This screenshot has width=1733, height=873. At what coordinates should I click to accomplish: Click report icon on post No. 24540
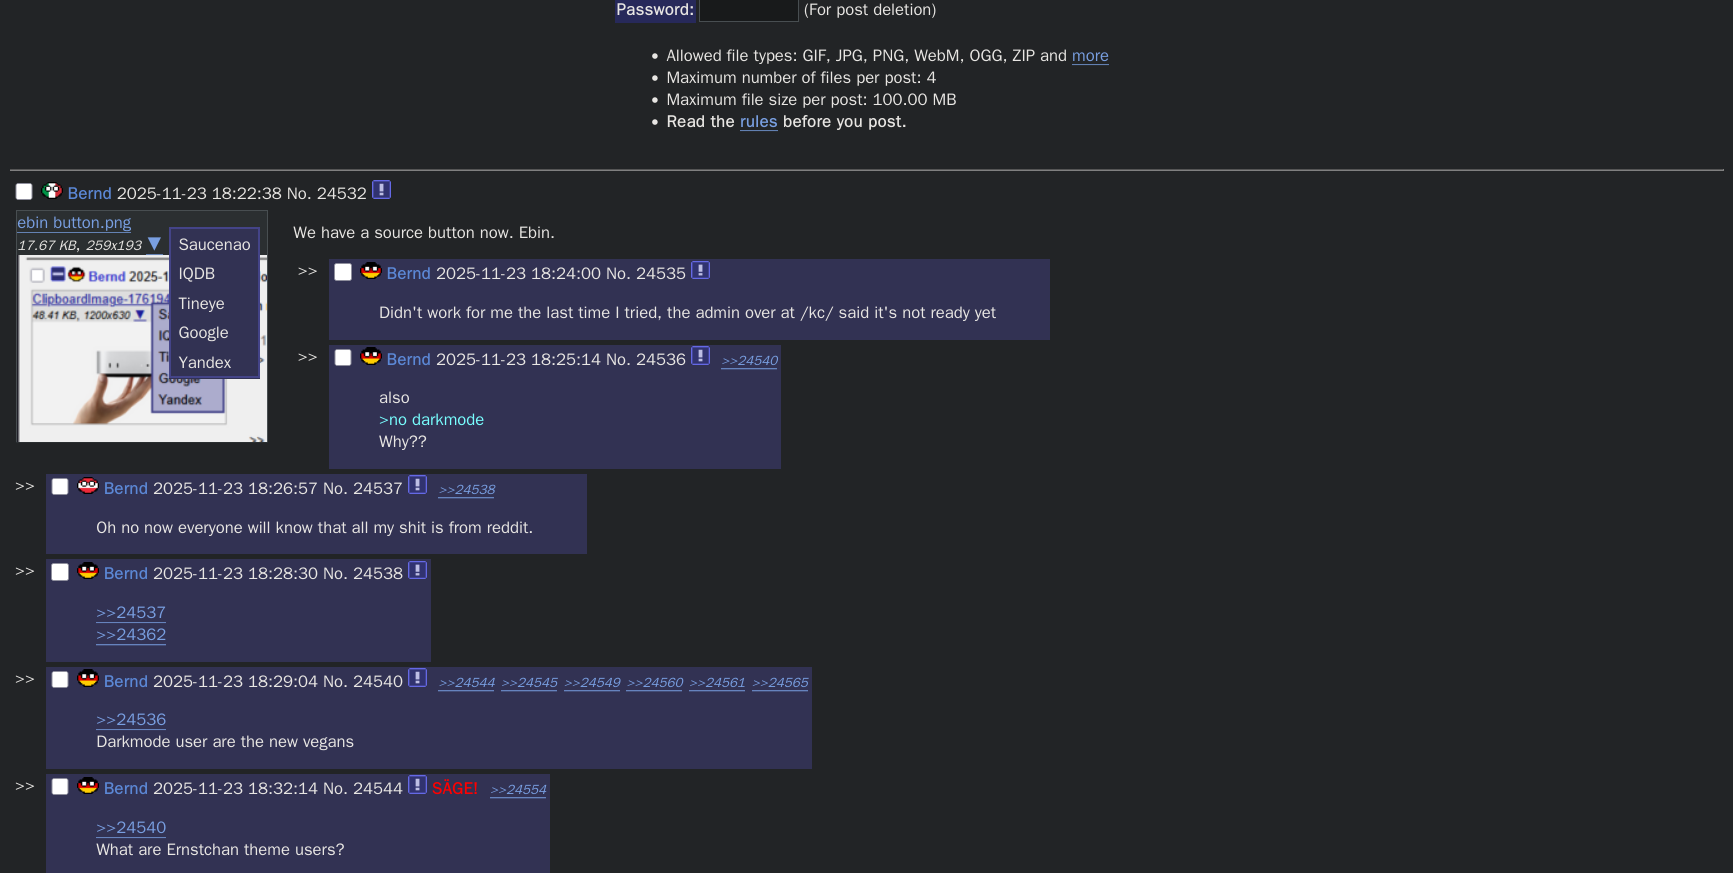click(417, 678)
